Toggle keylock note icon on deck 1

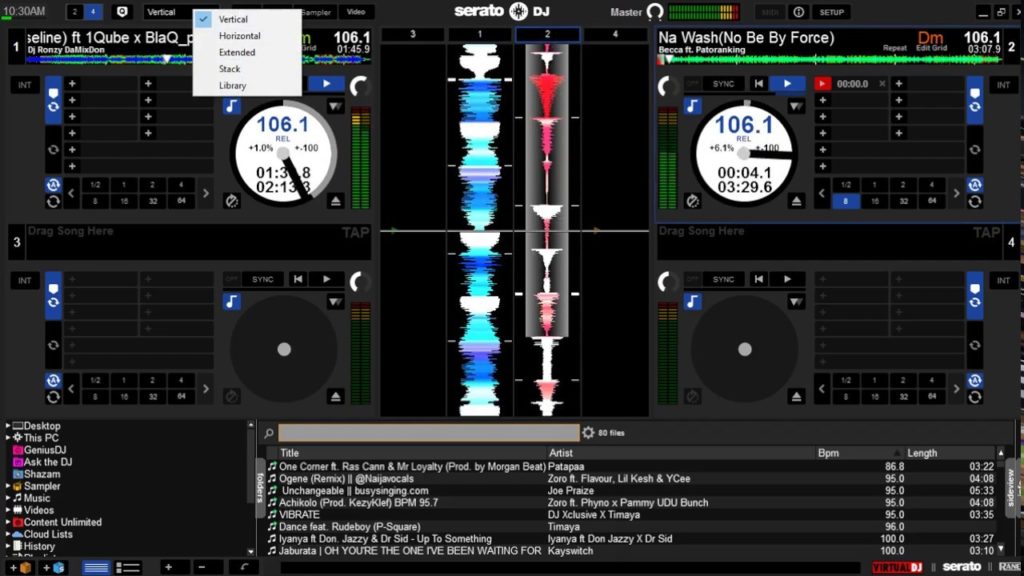(231, 106)
